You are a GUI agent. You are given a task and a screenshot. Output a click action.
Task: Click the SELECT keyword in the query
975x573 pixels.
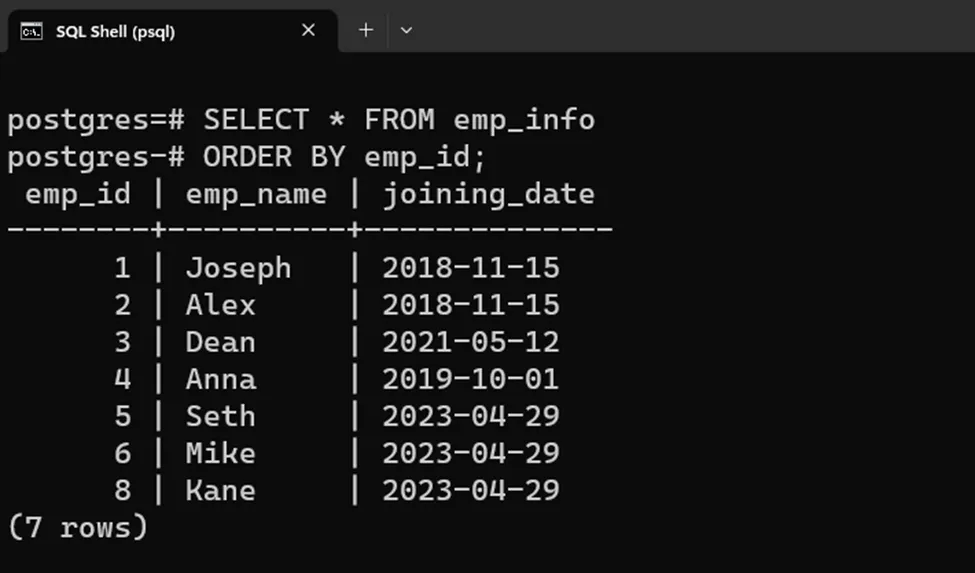[x=256, y=120]
